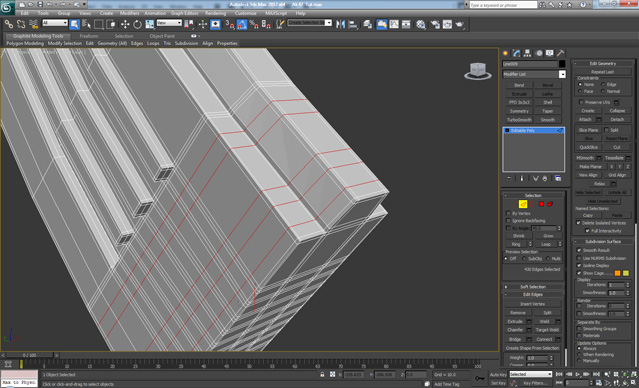Enable the By Vertex checkbox
The width and height of the screenshot is (639, 388).
click(508, 214)
